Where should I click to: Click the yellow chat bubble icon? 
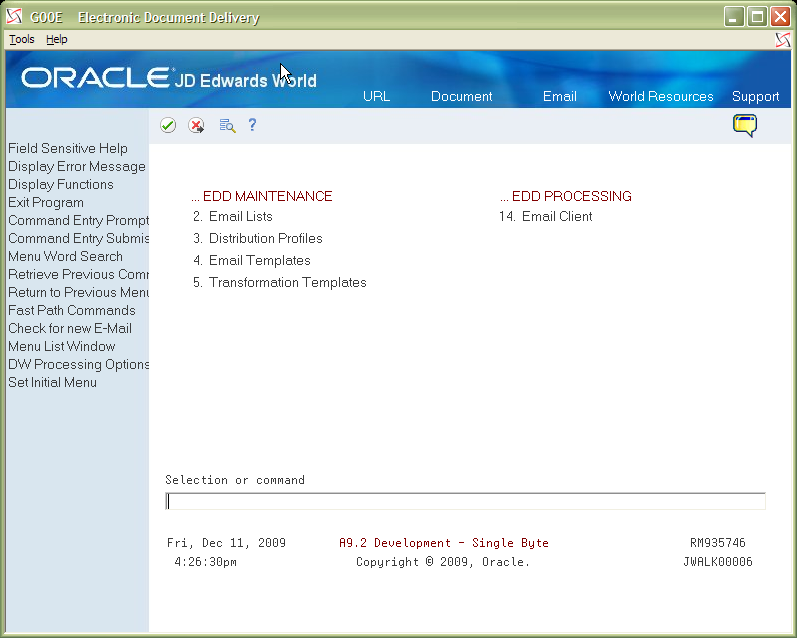745,126
